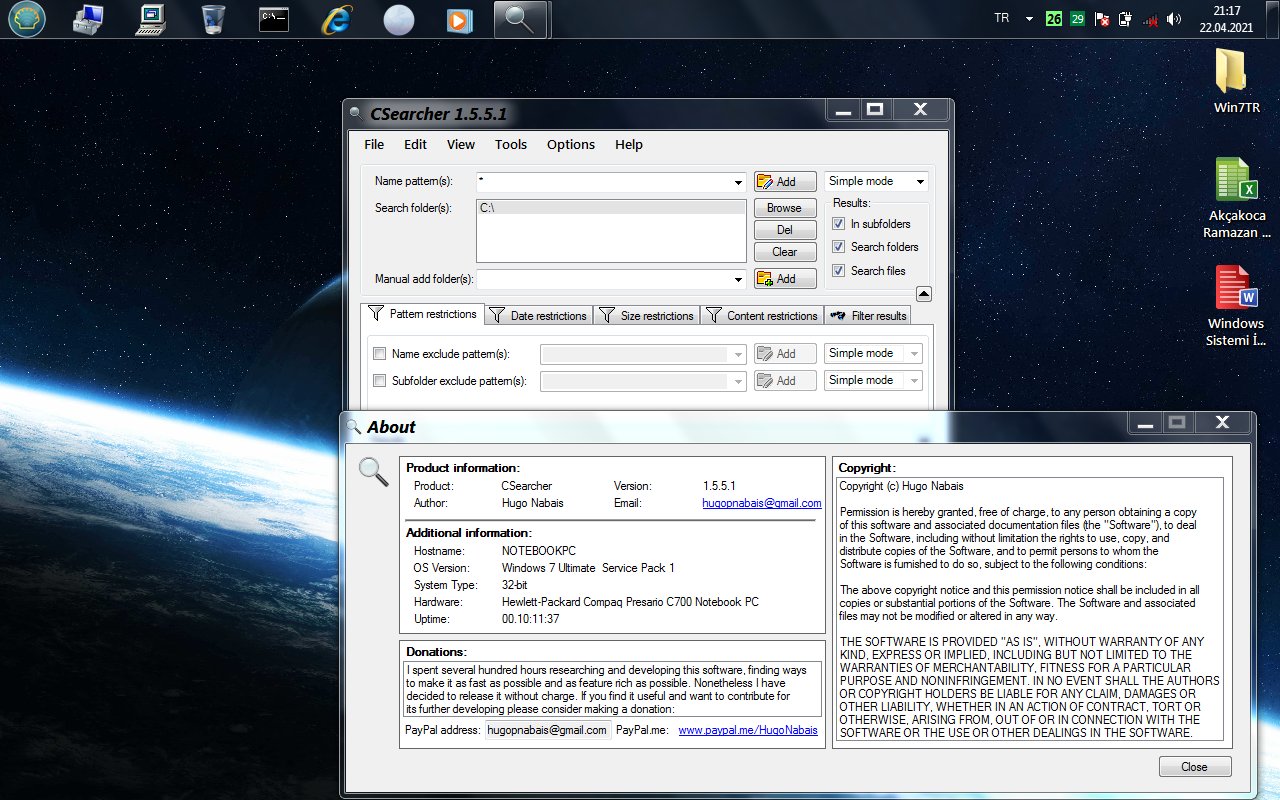
Task: Enable the Subfolder exclude pattern(s) checkbox
Action: [379, 381]
